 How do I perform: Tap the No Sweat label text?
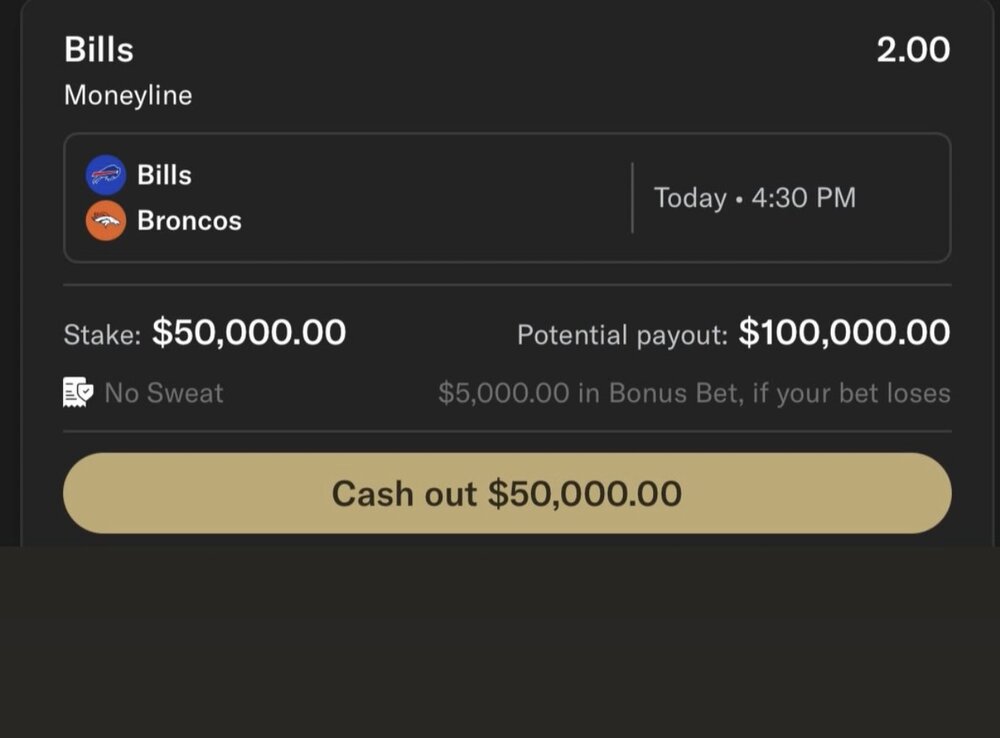[x=164, y=393]
